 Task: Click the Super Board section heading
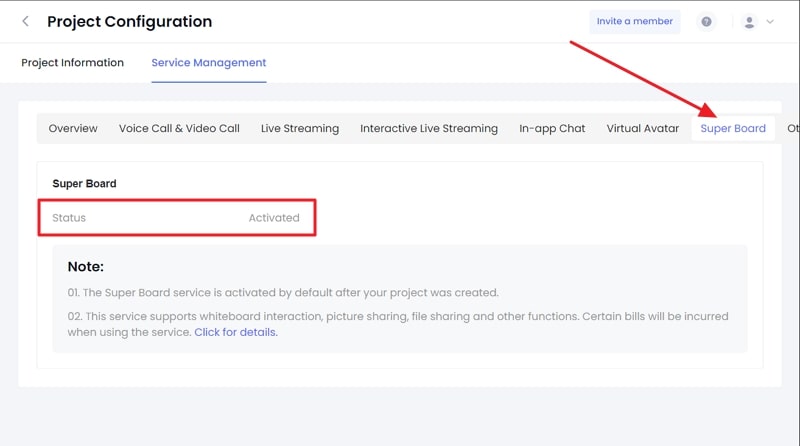point(84,184)
